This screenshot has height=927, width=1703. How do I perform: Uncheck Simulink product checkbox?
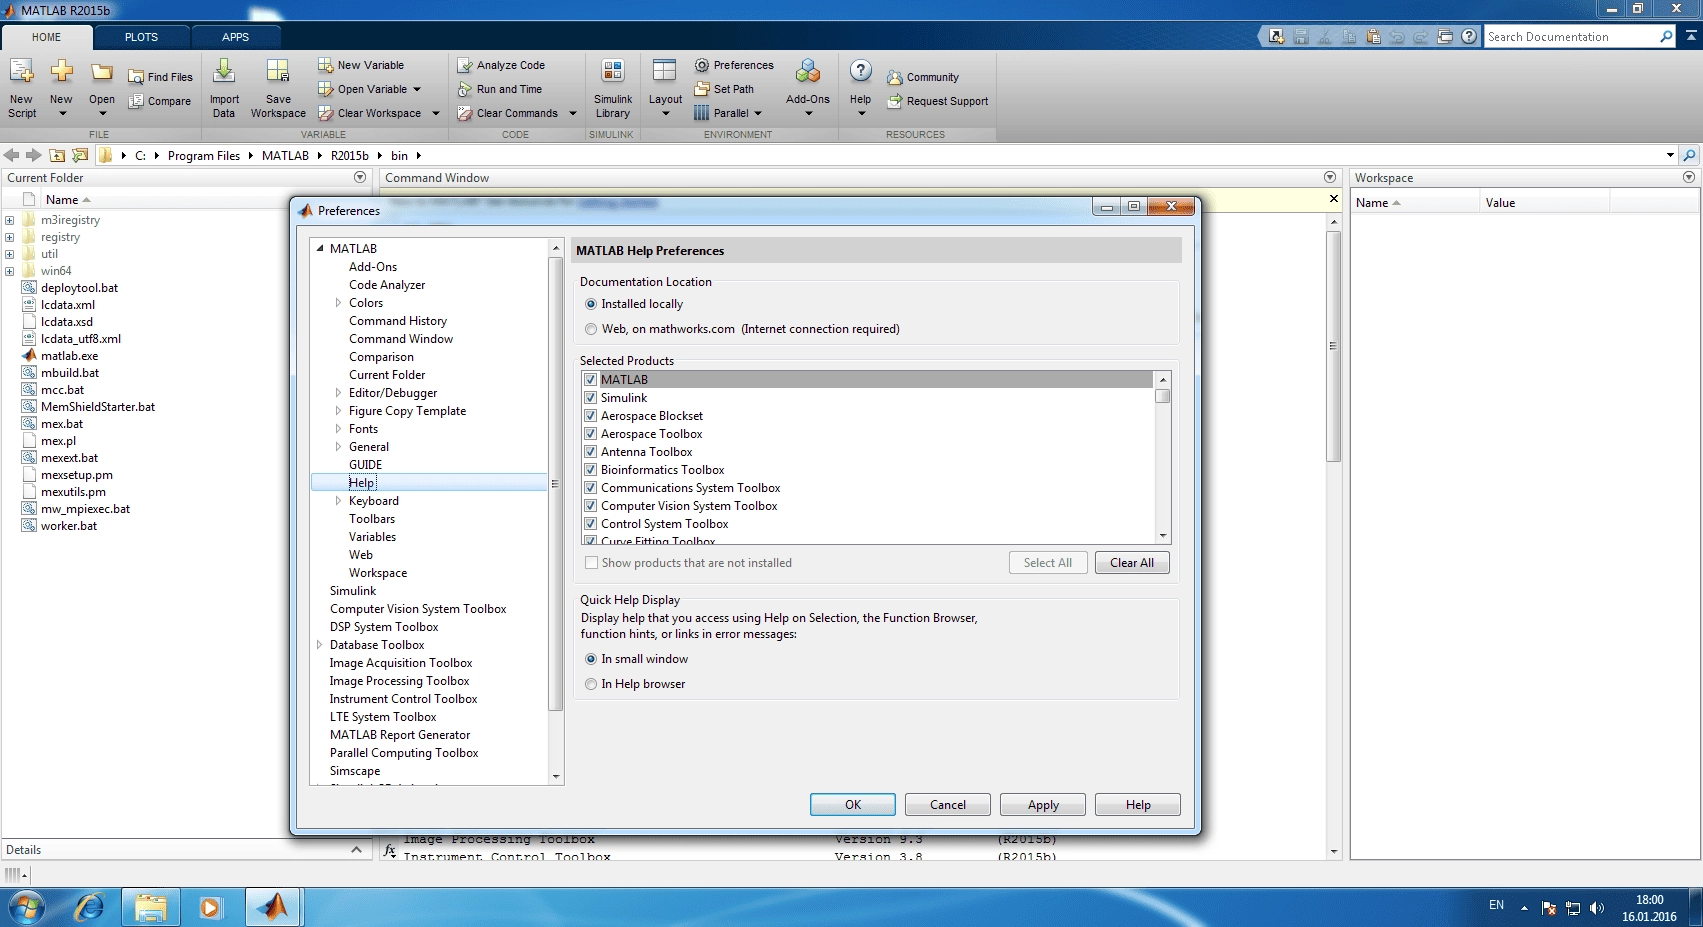click(591, 398)
